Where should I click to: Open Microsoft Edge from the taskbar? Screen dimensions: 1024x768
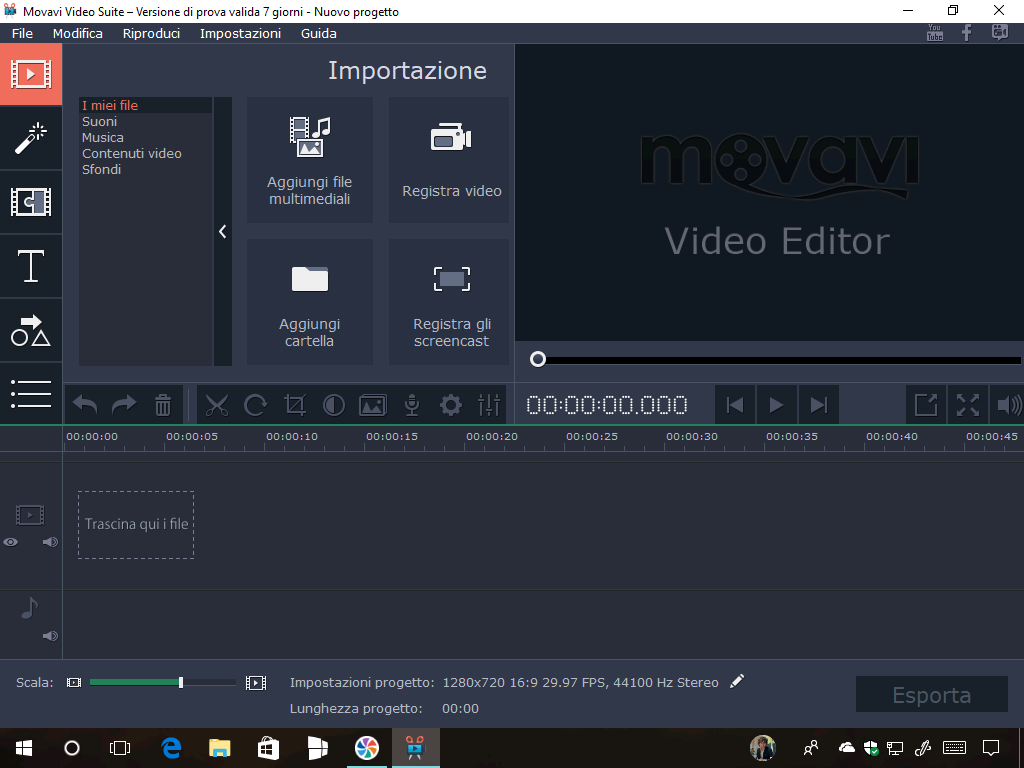[171, 748]
